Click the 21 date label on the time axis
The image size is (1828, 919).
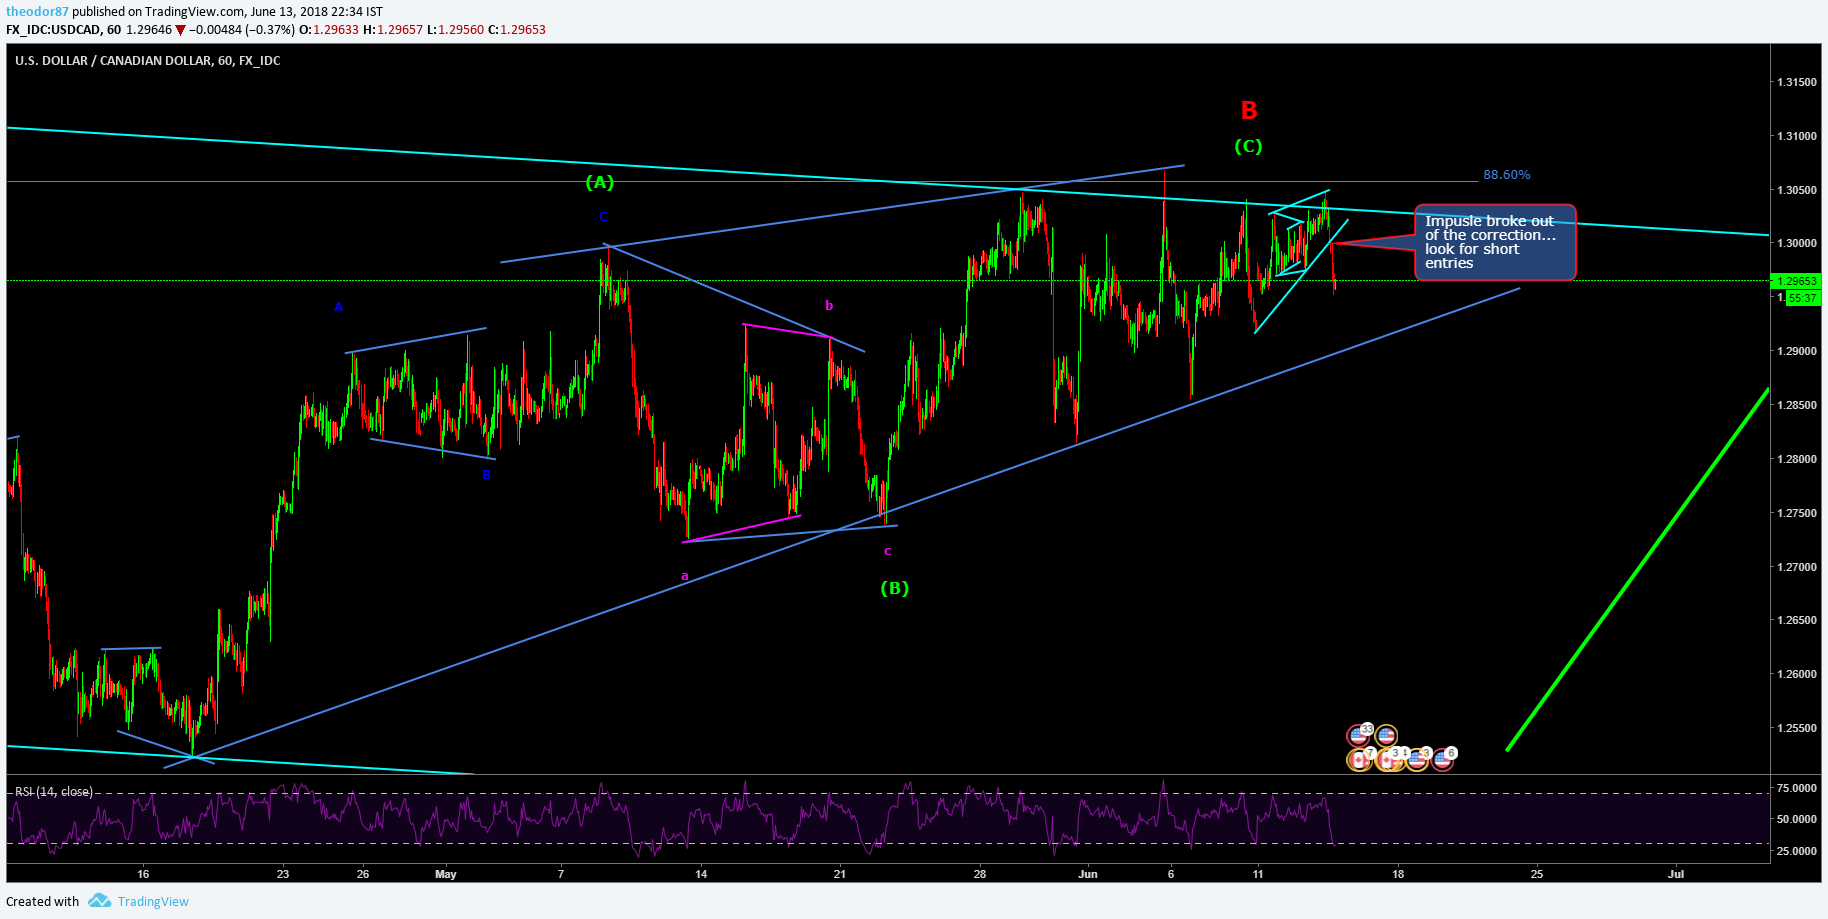click(x=840, y=874)
